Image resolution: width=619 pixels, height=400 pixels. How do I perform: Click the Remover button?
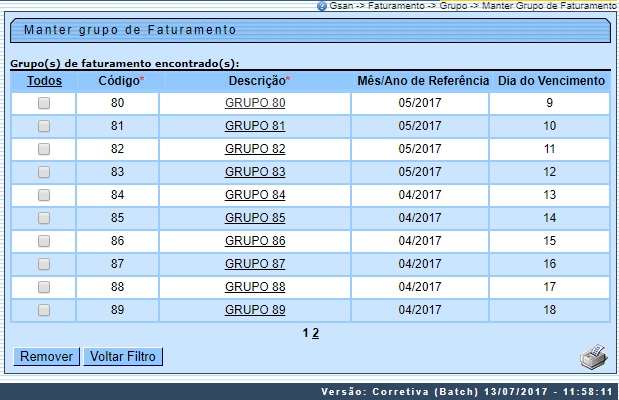click(47, 357)
